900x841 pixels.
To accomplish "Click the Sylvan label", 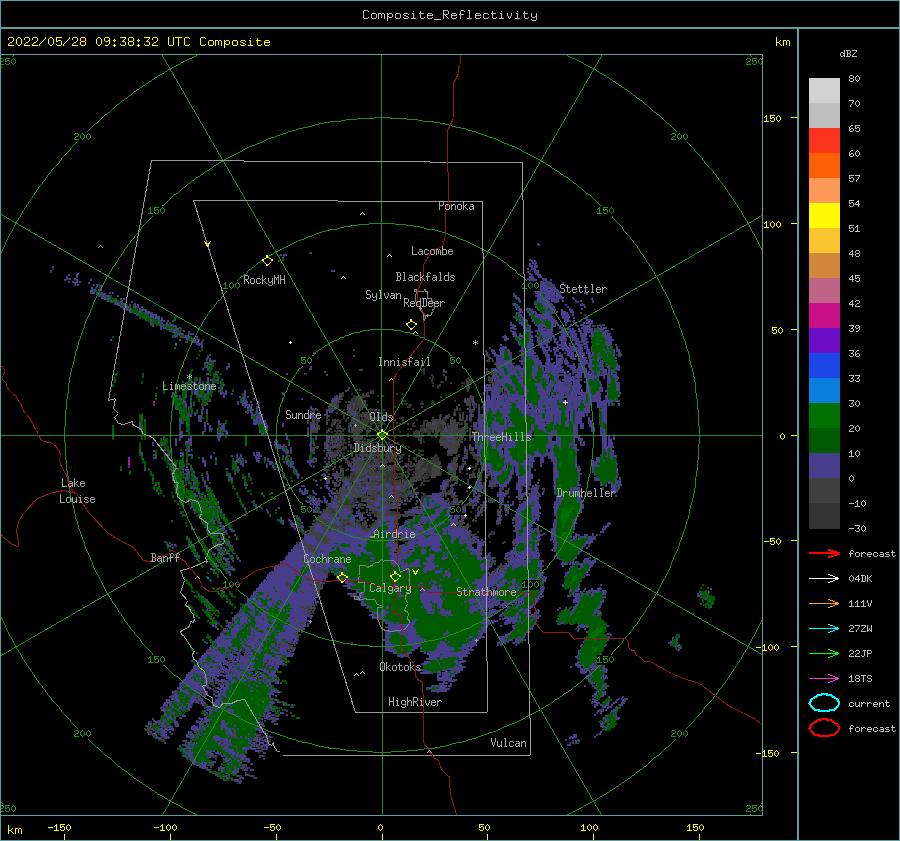I will tap(383, 295).
